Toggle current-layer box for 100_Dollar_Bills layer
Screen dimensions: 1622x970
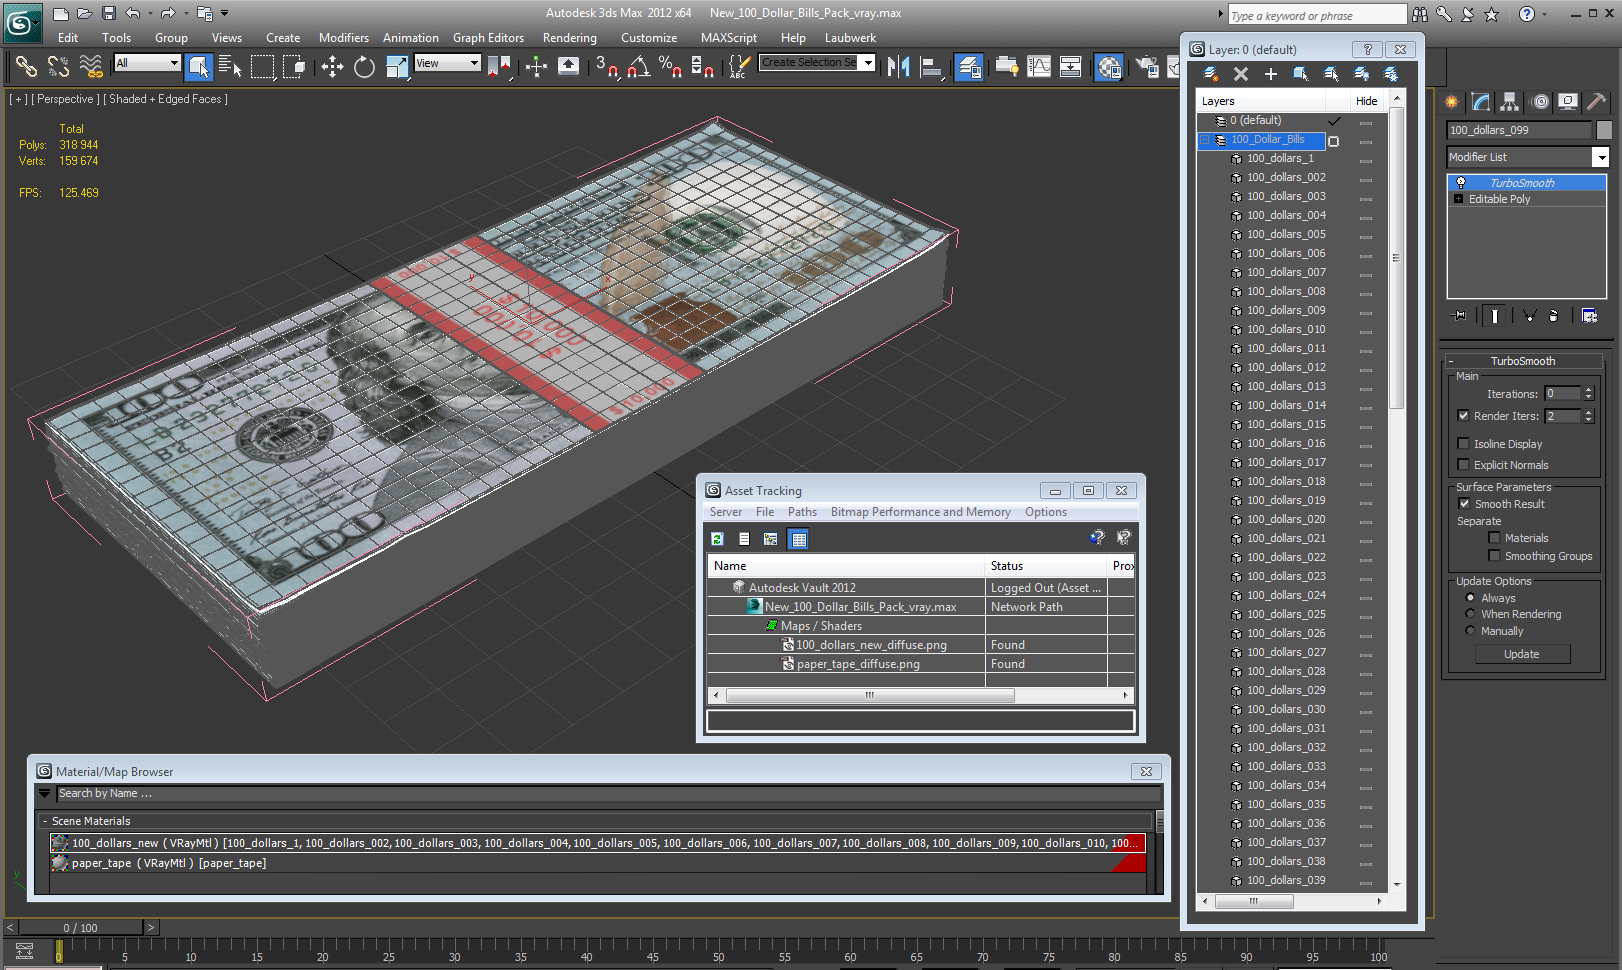tap(1333, 141)
